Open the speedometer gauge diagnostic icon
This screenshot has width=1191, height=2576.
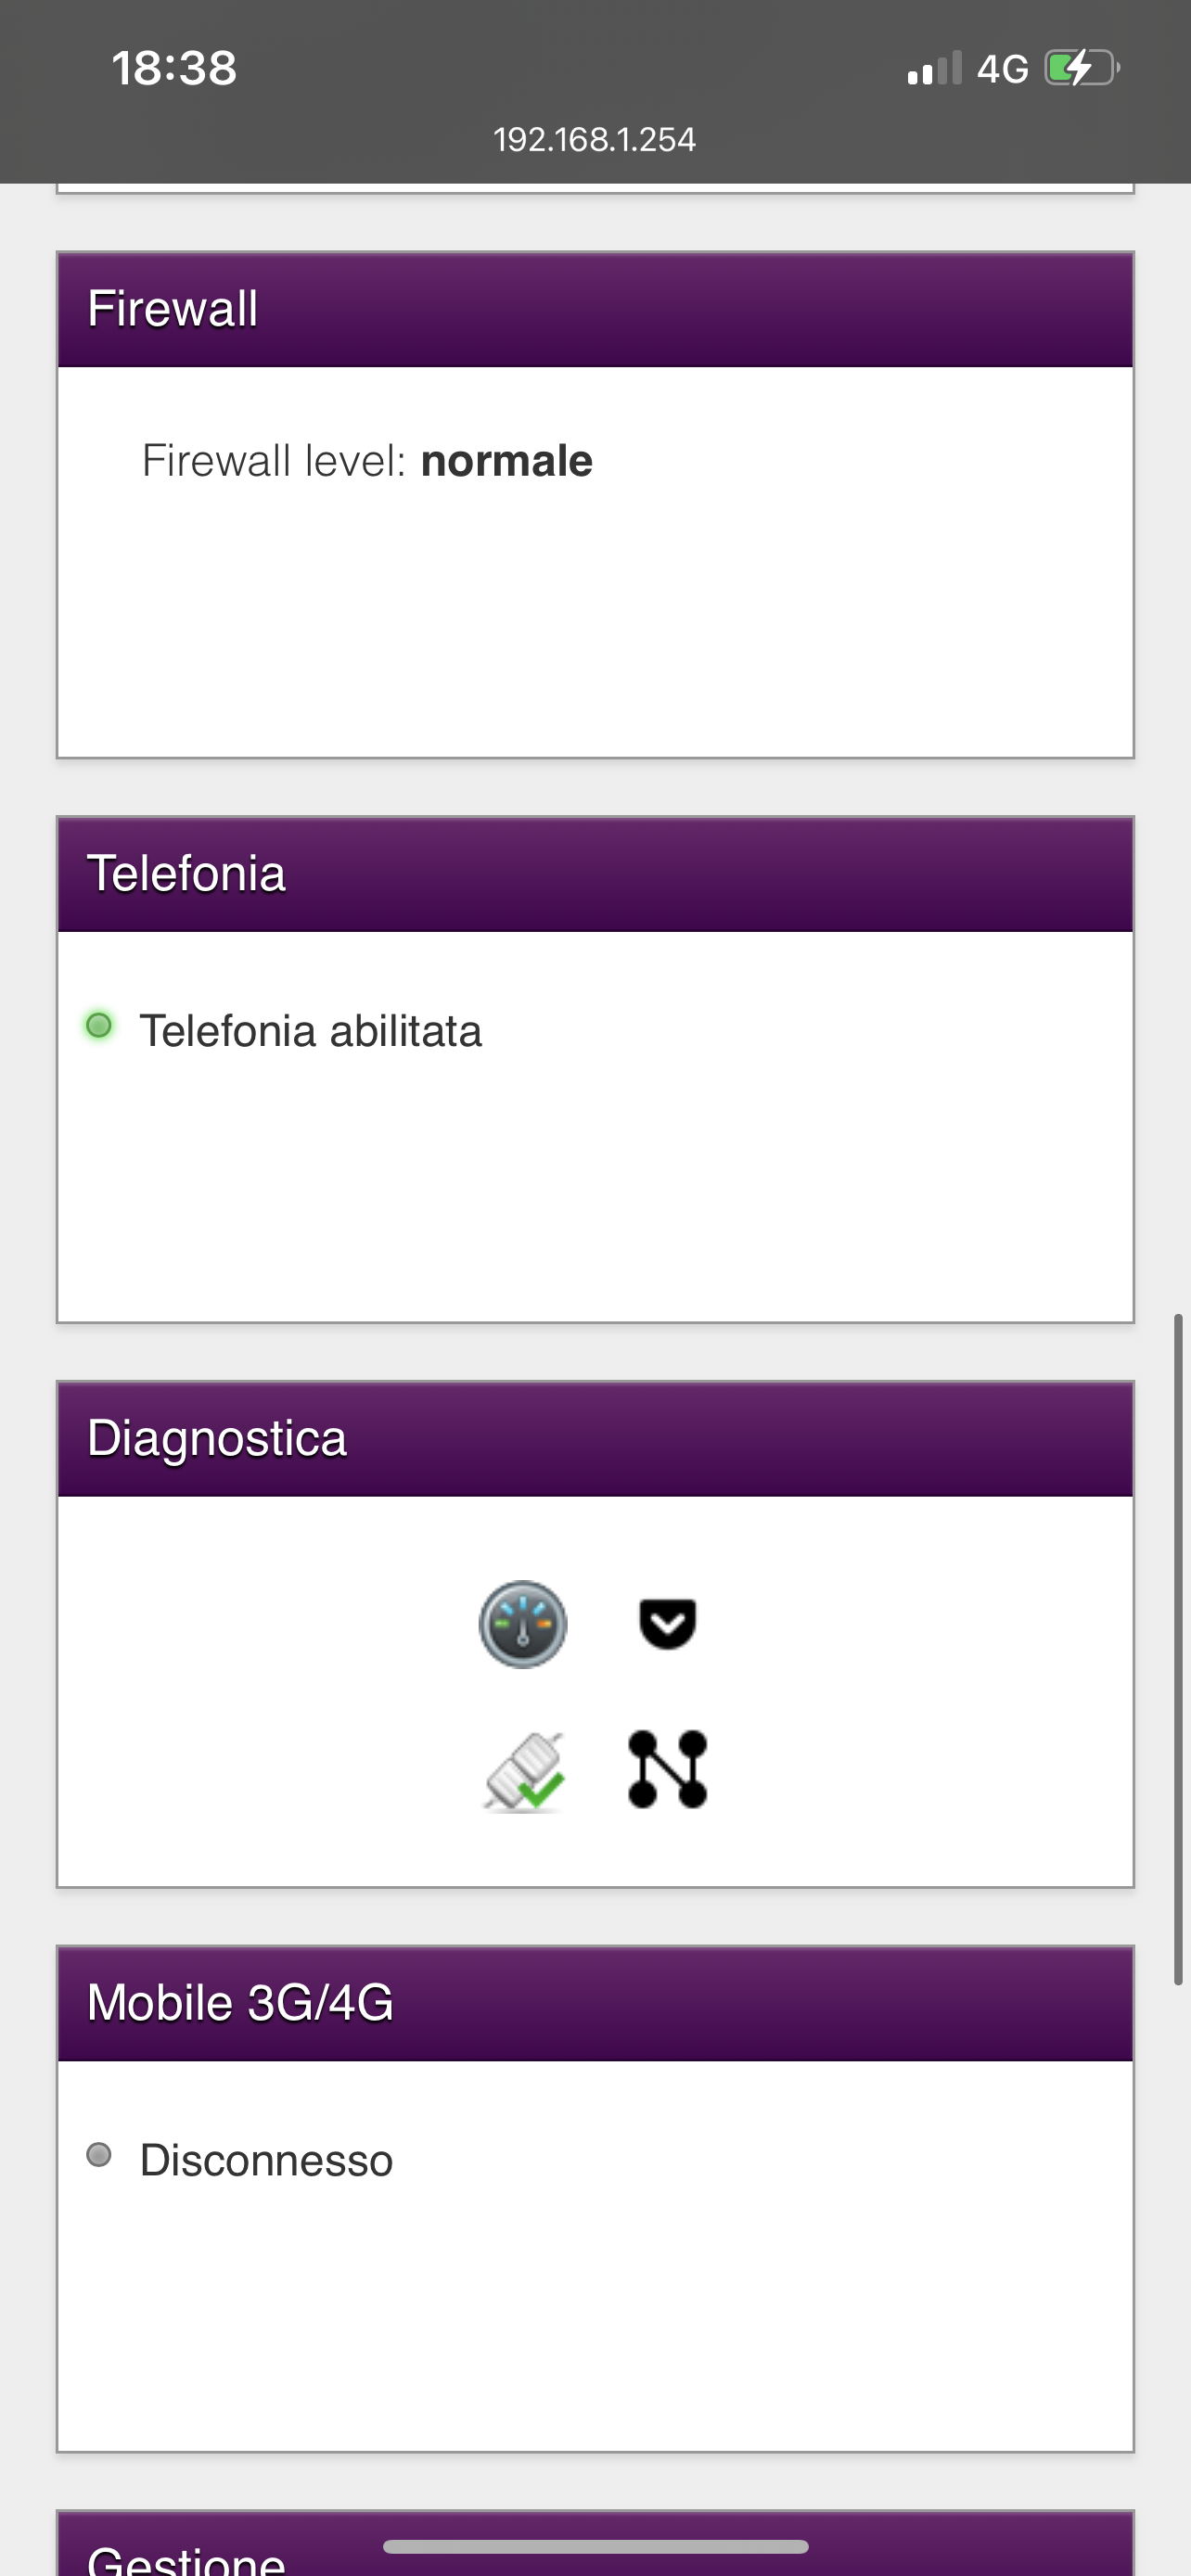pos(523,1624)
